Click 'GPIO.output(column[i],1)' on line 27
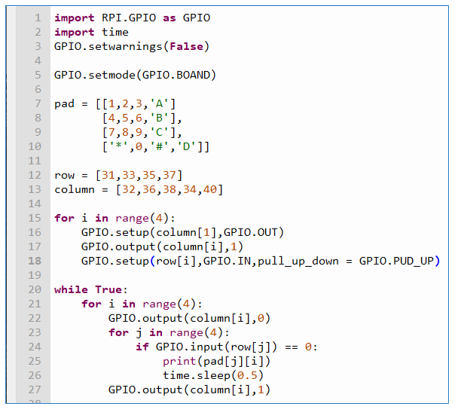The image size is (457, 409). point(189,389)
